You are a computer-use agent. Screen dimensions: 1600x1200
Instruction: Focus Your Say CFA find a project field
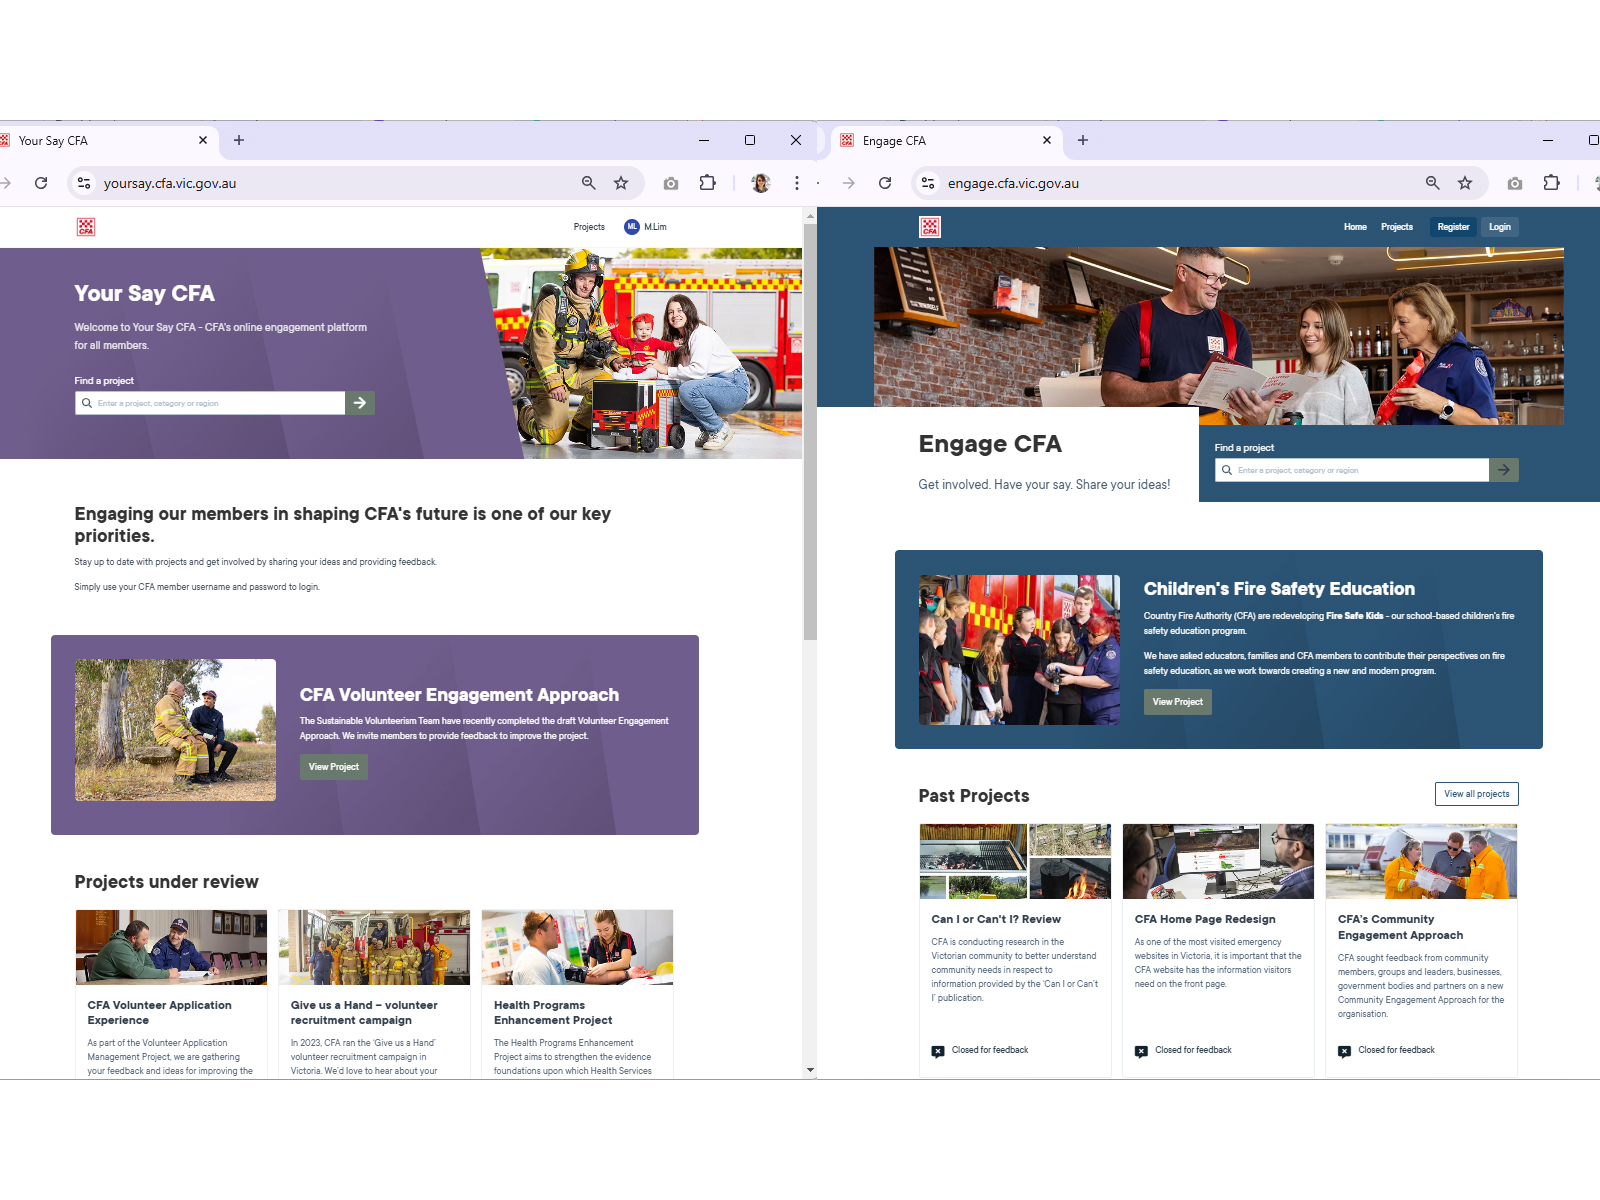[210, 403]
